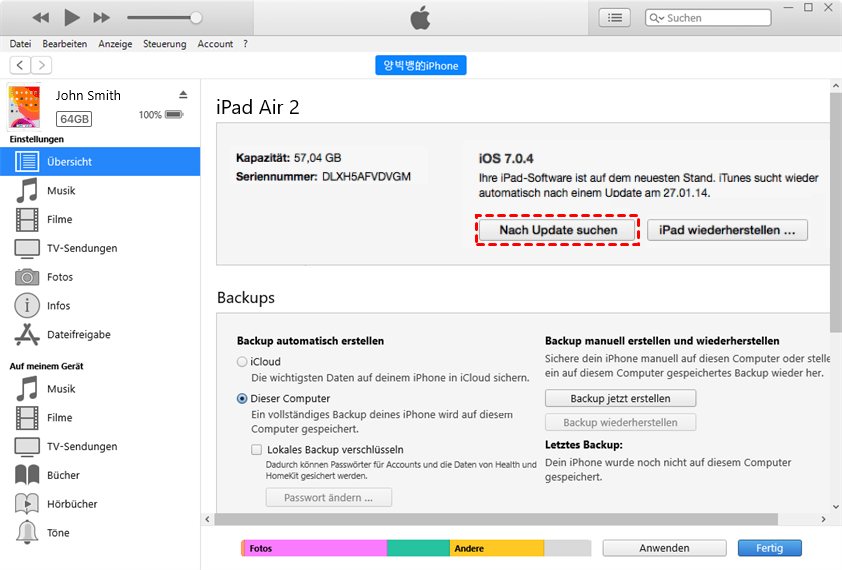Open the Account menu
Viewport: 842px width, 570px height.
[x=215, y=44]
